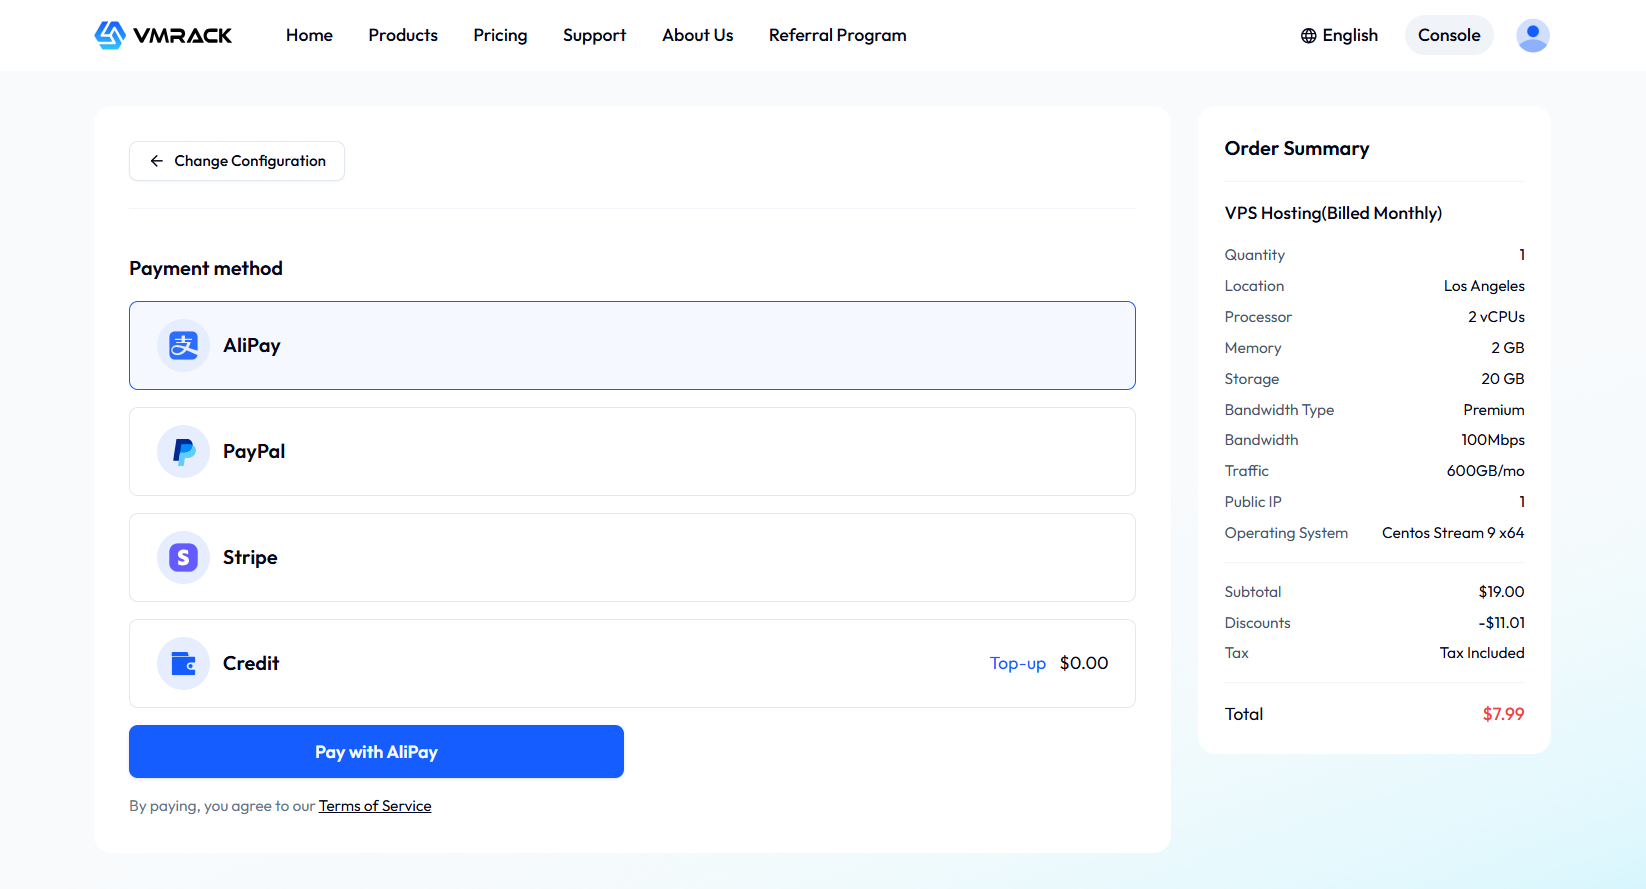Open the Pricing page
This screenshot has height=889, width=1646.
coord(500,35)
